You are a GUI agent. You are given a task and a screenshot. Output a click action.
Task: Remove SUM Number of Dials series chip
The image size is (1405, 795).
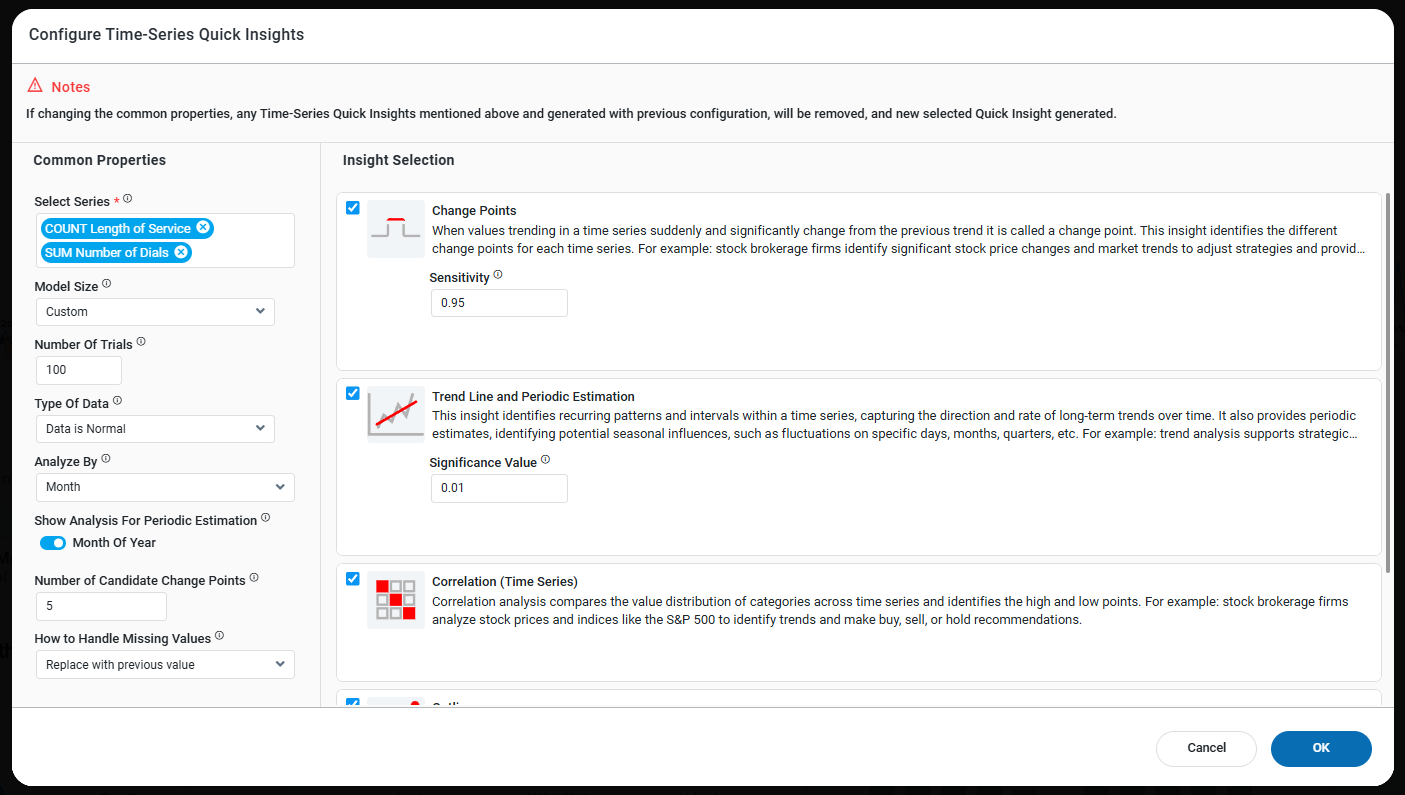pos(181,252)
